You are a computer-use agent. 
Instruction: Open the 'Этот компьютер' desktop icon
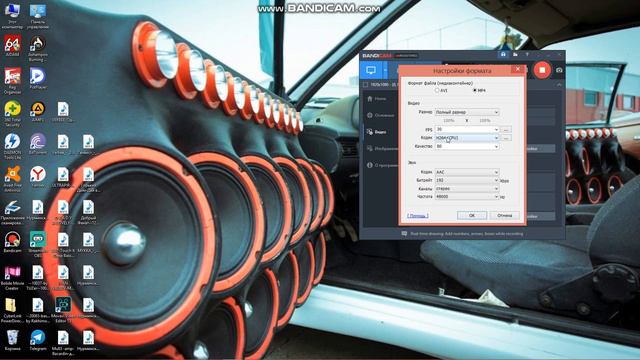[x=12, y=16]
